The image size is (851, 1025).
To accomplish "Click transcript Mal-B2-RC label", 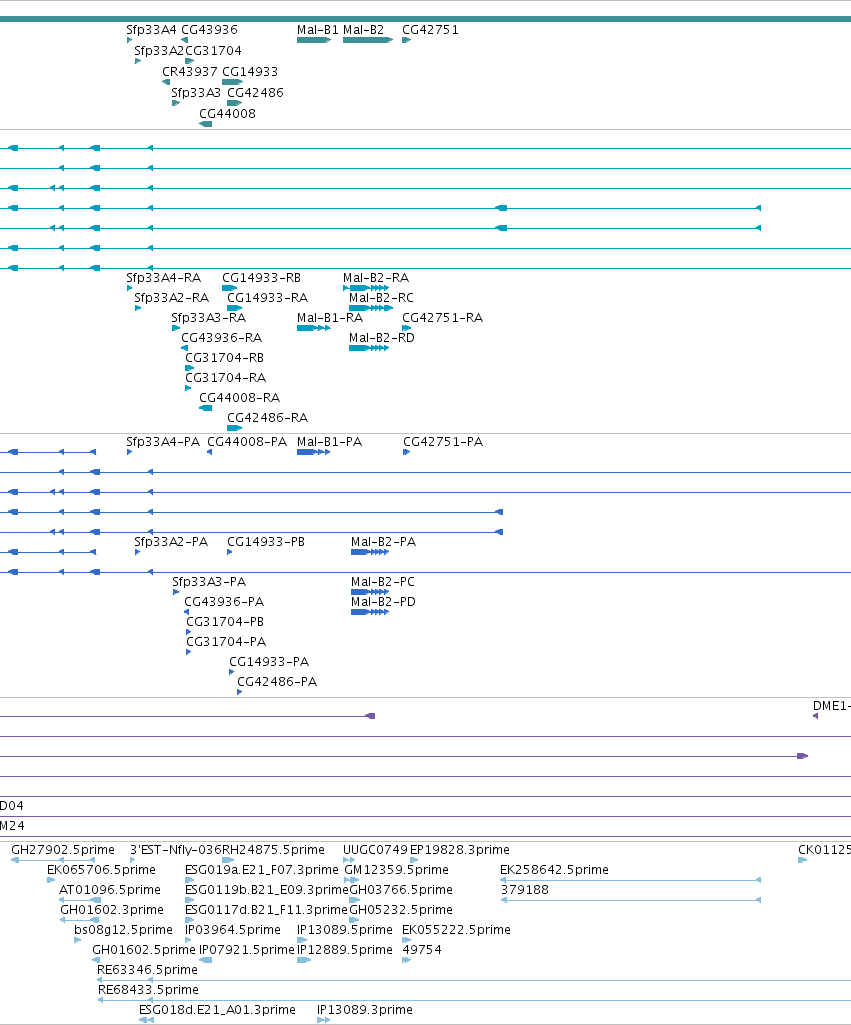I will pyautogui.click(x=381, y=298).
